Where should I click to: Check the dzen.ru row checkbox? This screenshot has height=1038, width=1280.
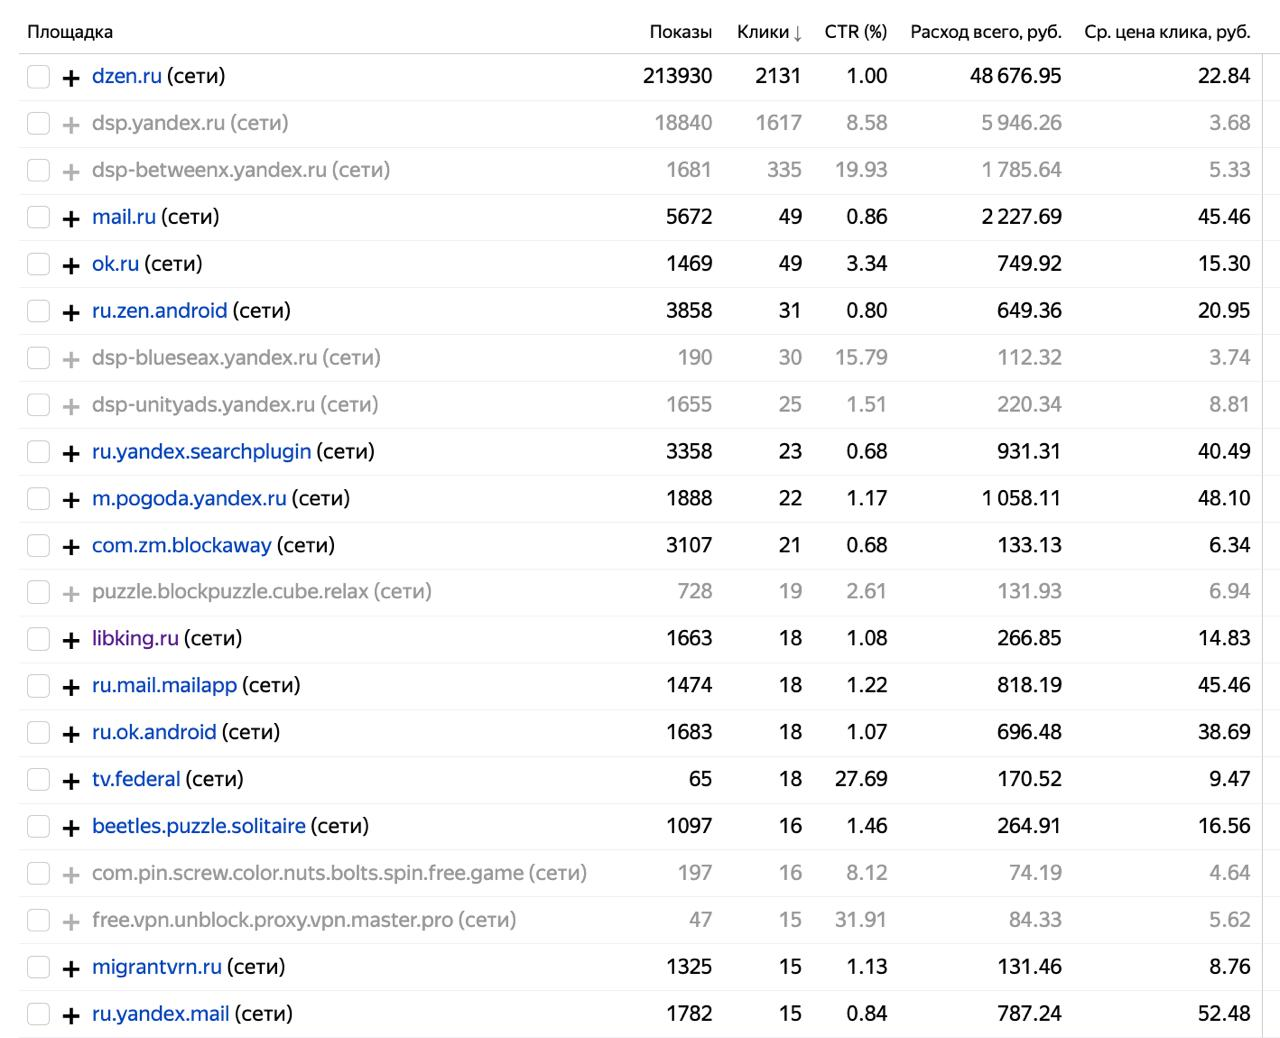coord(38,77)
